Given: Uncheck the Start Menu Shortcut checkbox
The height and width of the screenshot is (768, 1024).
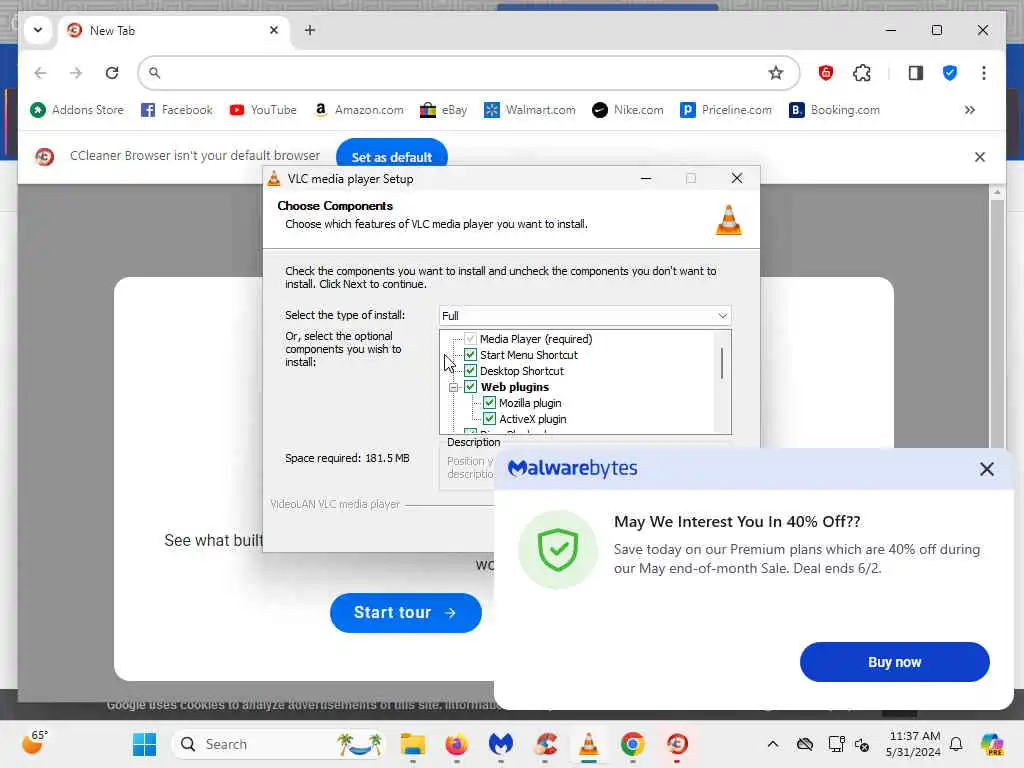Looking at the screenshot, I should [470, 355].
